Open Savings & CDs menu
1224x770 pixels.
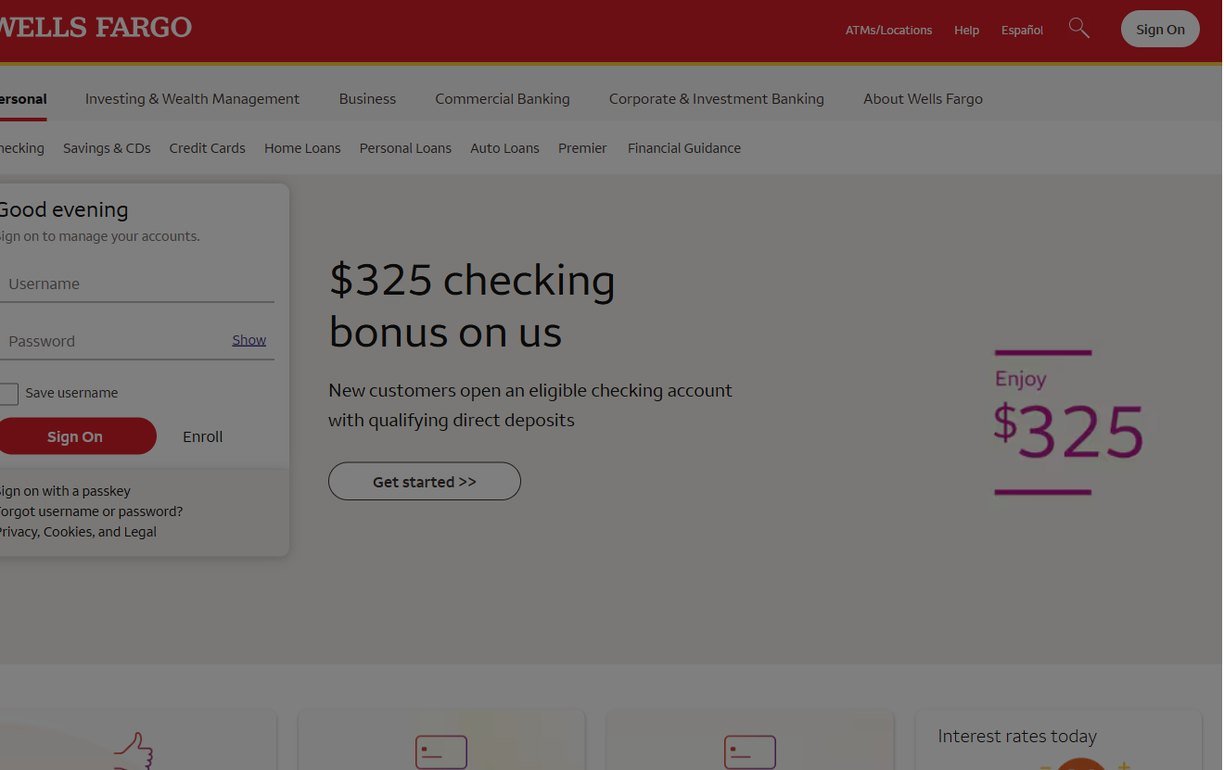(x=107, y=148)
